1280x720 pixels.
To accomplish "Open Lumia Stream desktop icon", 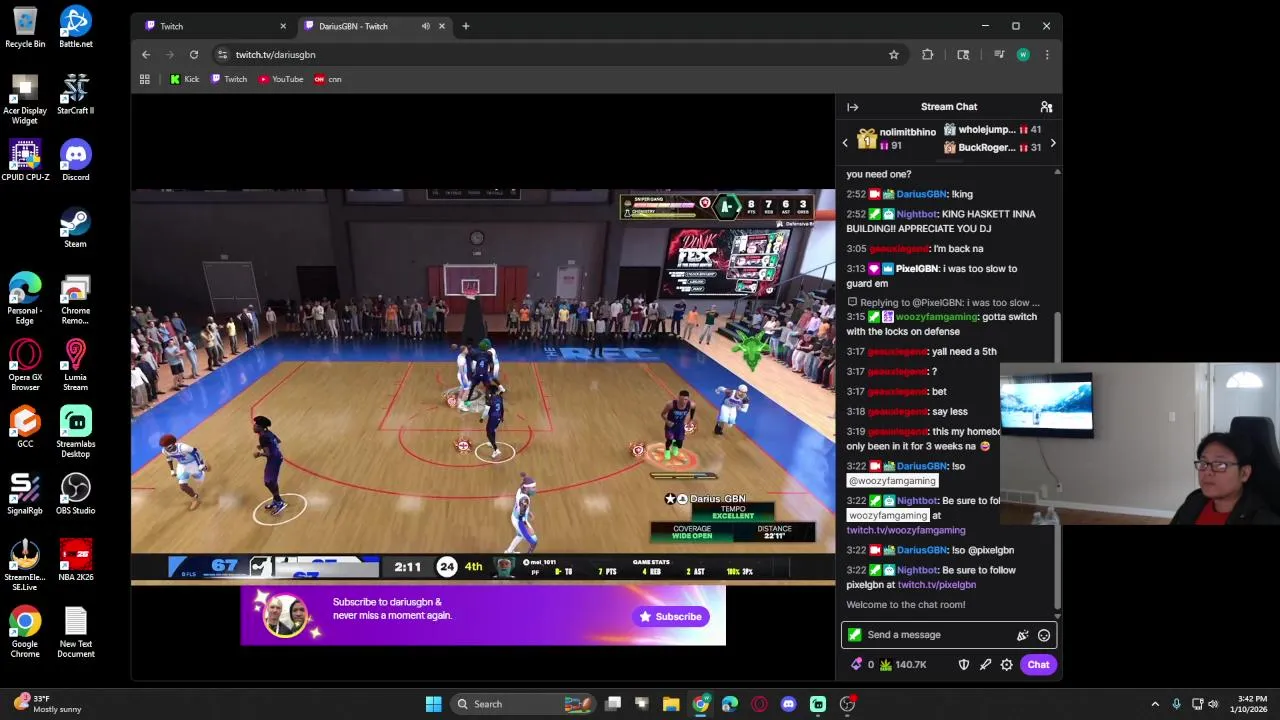I will tap(76, 366).
